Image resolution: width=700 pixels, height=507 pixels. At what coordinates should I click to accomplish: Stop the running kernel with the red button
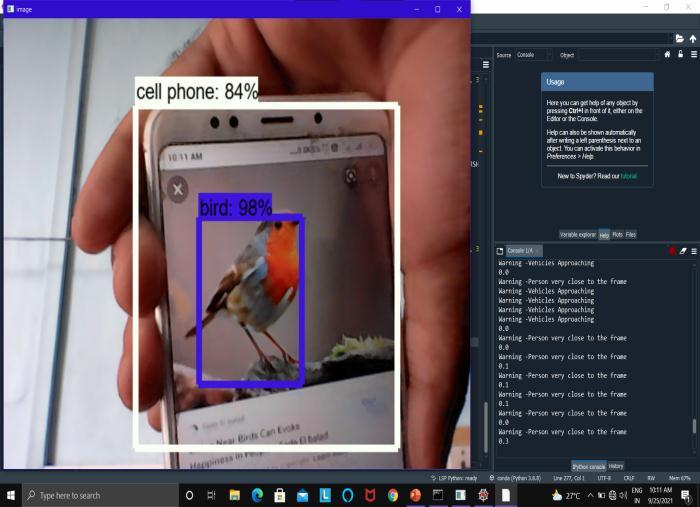point(672,251)
